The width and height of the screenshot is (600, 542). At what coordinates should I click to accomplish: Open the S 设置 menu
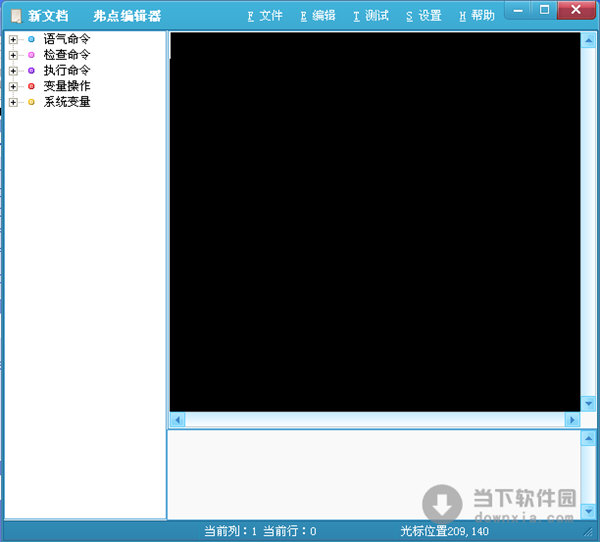[424, 16]
